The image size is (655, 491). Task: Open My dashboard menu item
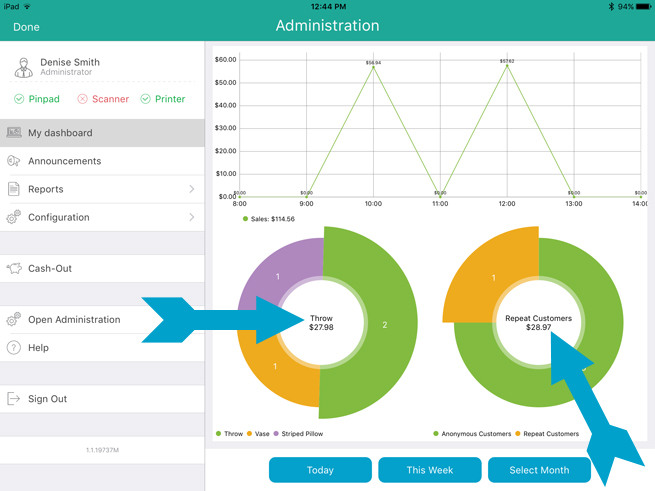point(102,133)
